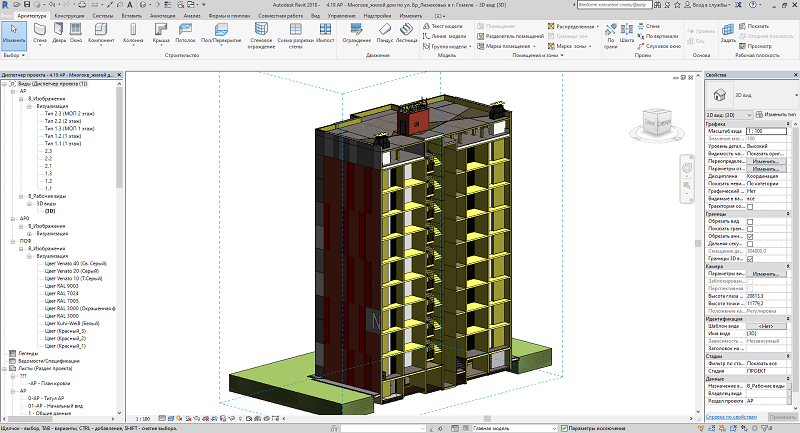Open the 3D вид: {3D} view selector dropdown
This screenshot has width=800, height=433.
(729, 115)
